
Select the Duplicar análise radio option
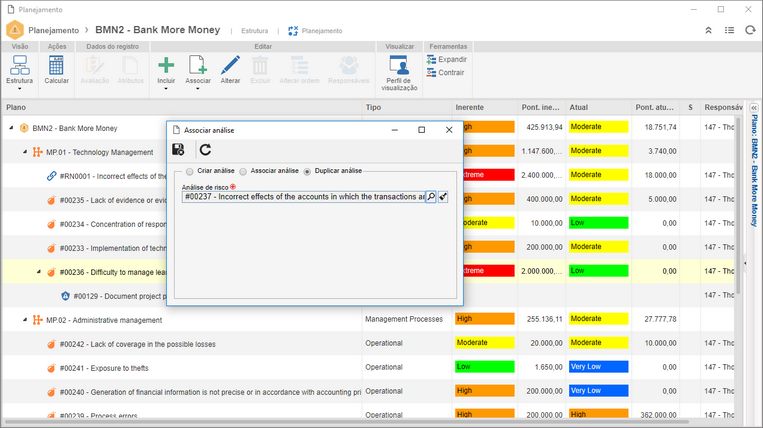point(307,171)
